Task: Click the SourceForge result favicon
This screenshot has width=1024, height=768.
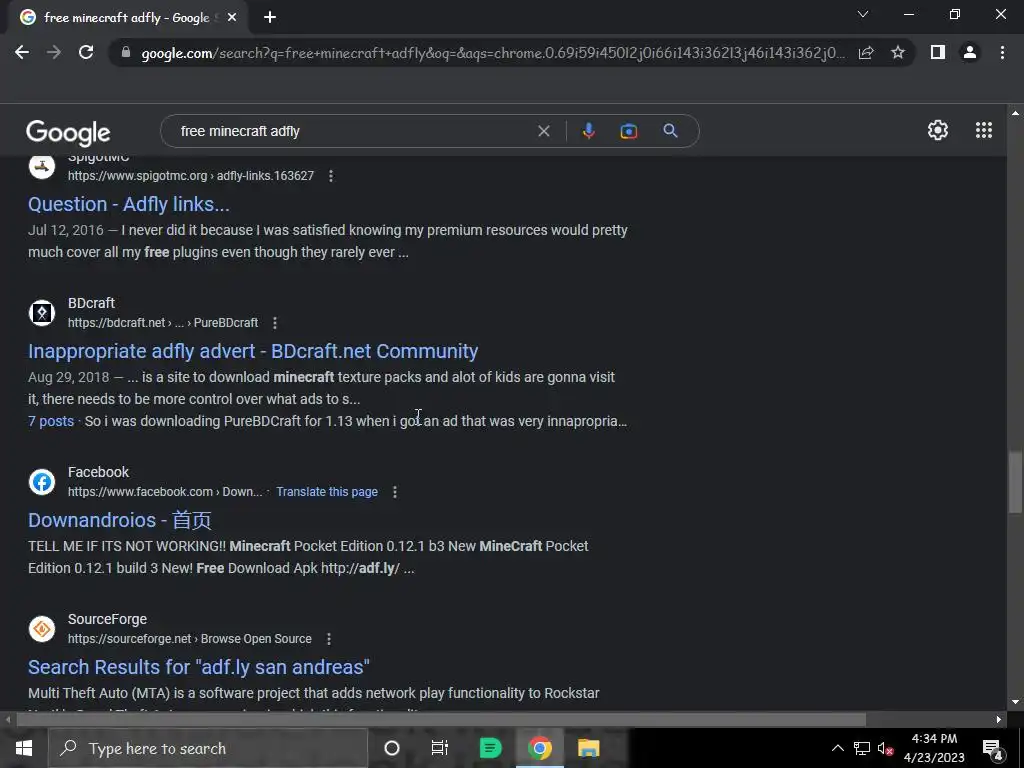Action: coord(42,629)
